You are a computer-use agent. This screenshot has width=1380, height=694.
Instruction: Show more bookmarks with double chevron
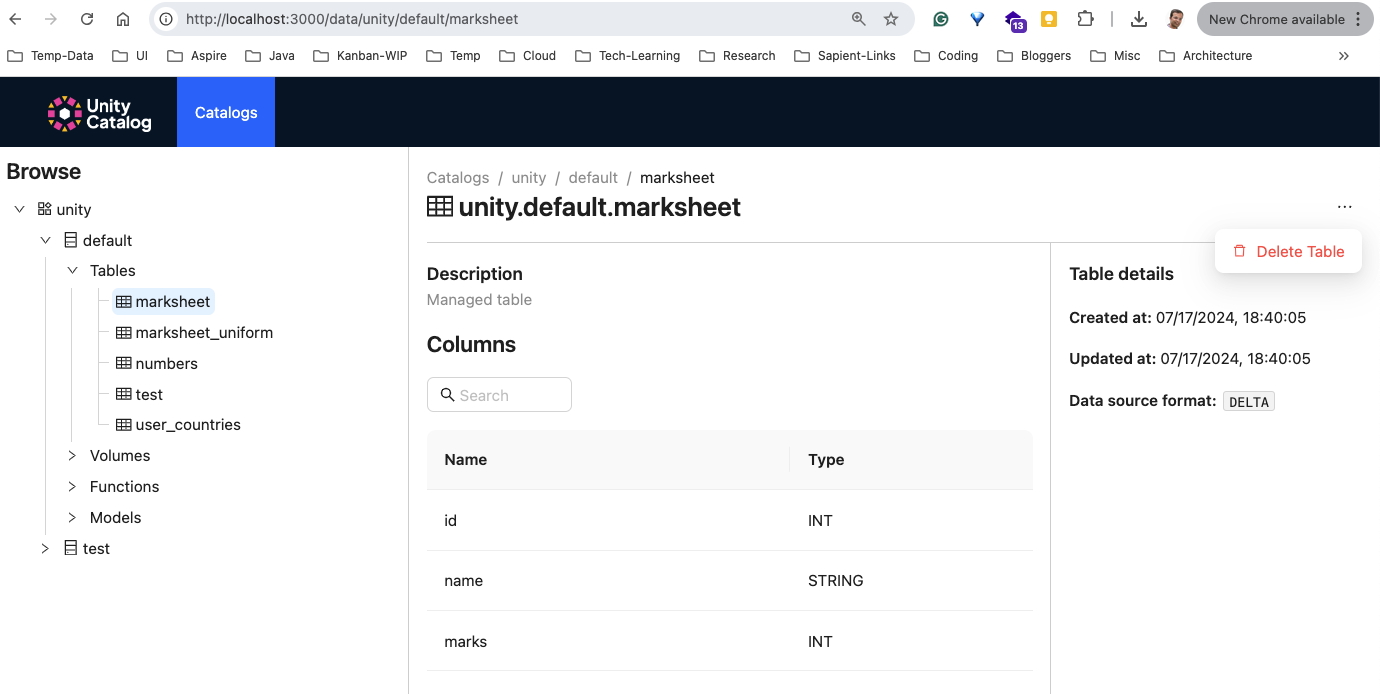1344,56
